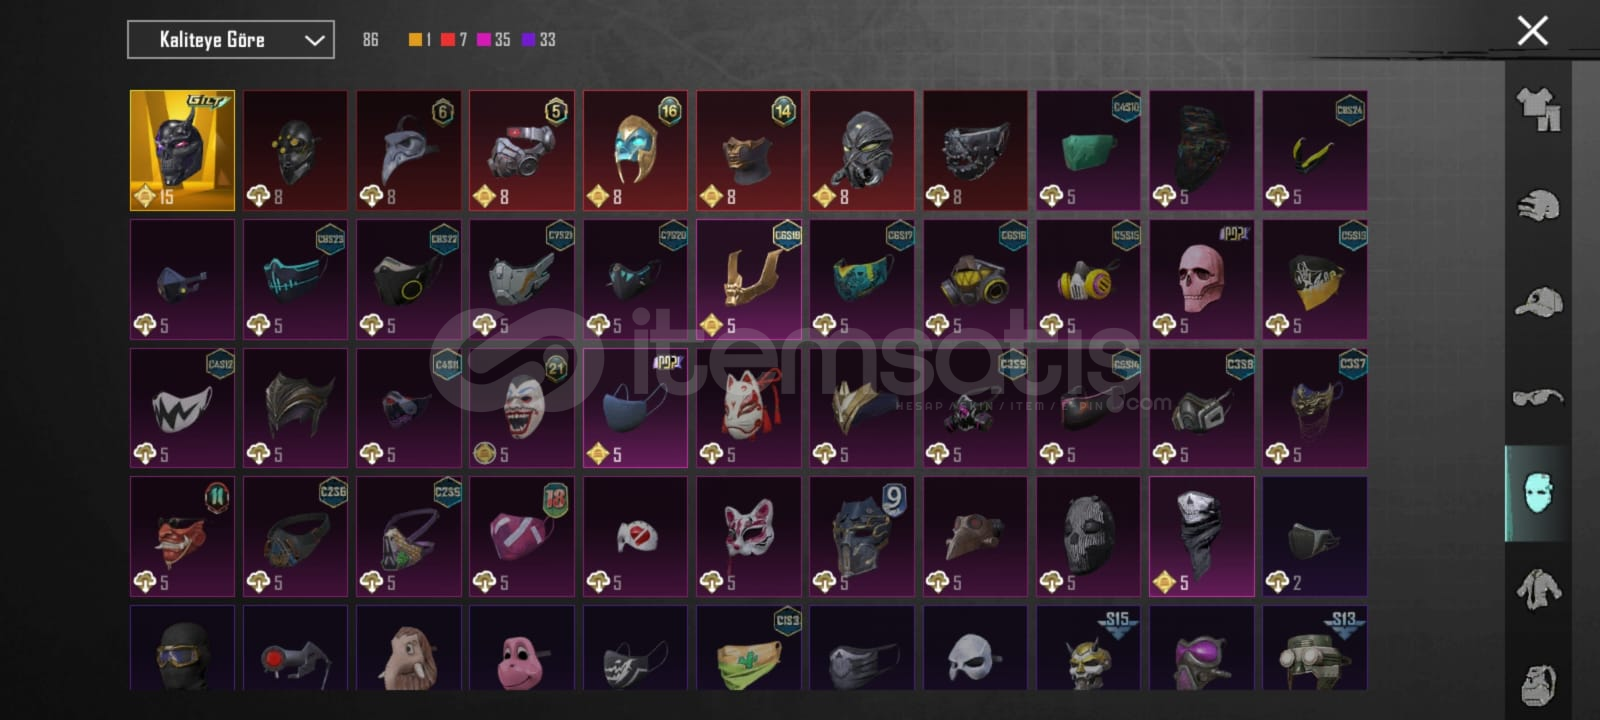
Task: Expand the Kaliteye Göre sort dropdown
Action: tap(231, 40)
